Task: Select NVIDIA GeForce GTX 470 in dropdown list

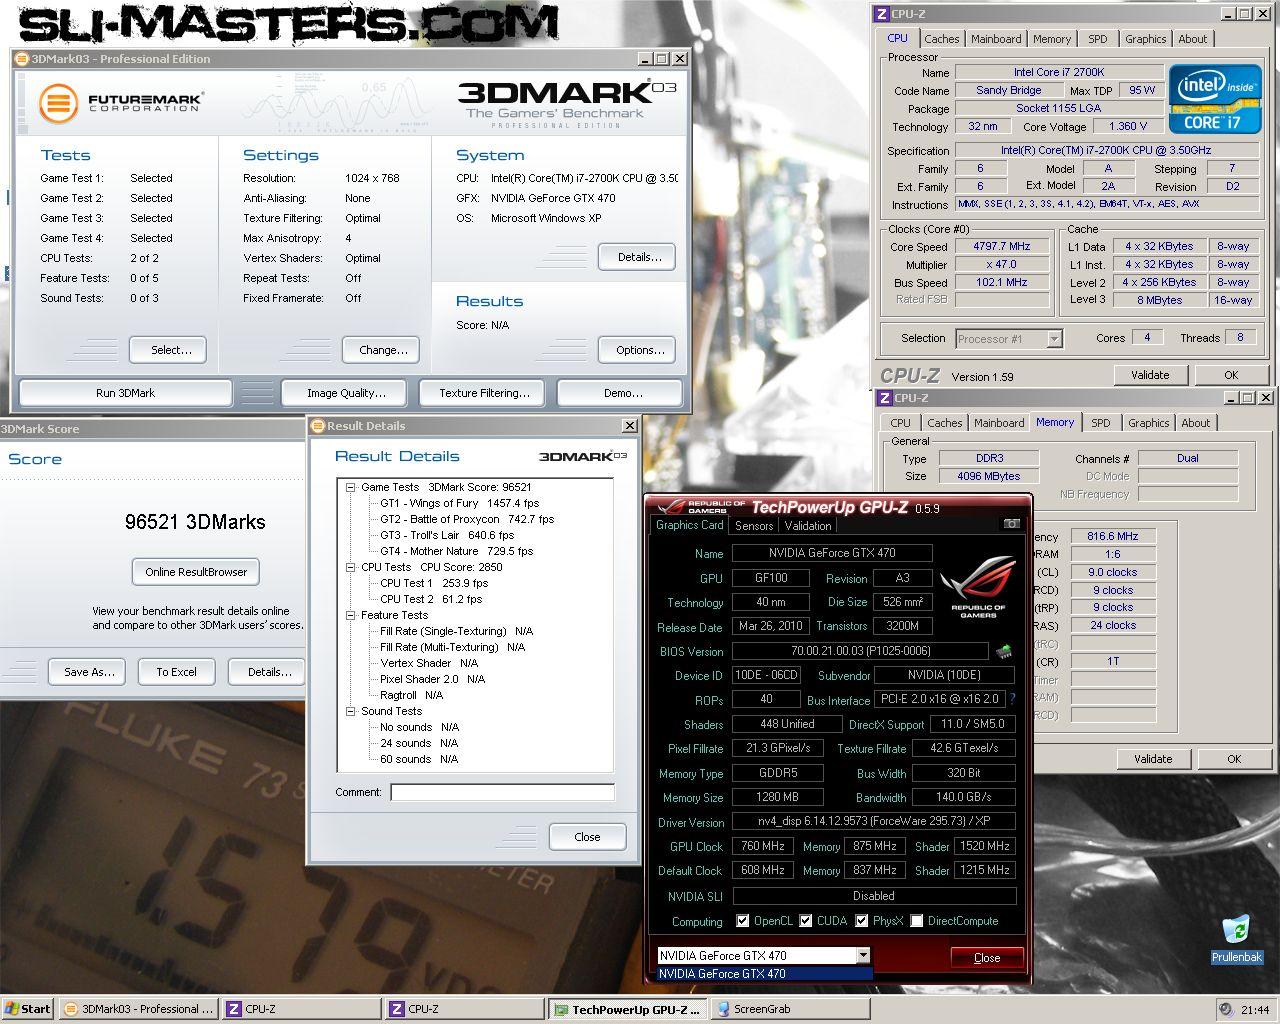Action: [x=764, y=973]
